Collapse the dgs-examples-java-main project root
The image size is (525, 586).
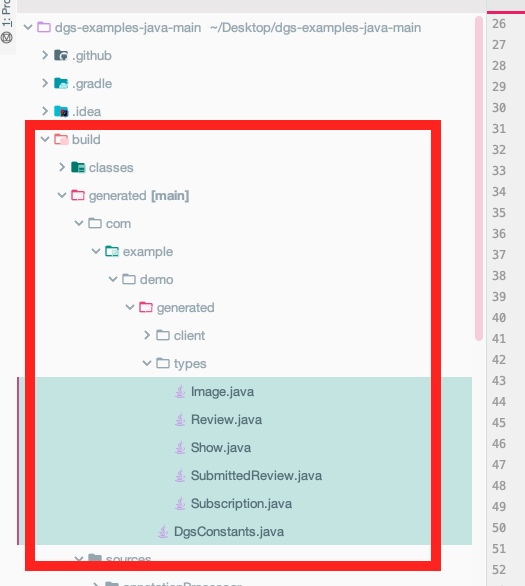(x=28, y=27)
